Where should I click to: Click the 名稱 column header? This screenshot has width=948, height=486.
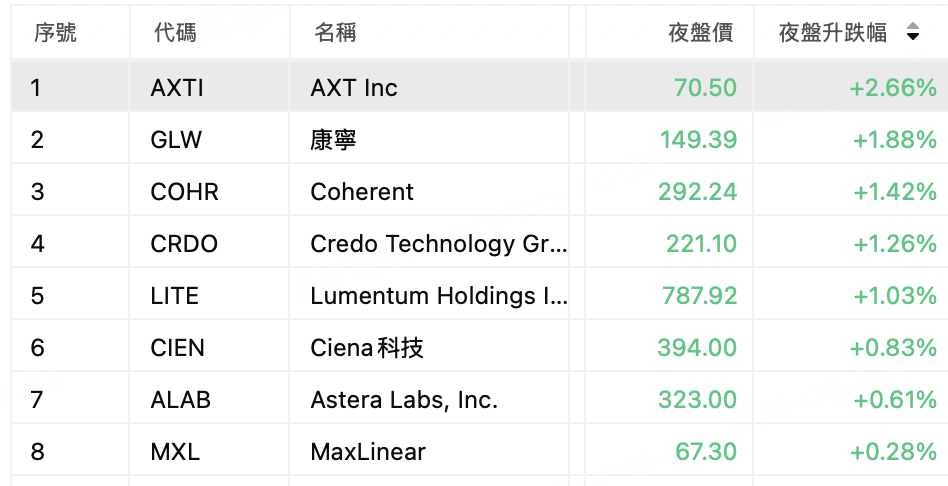(335, 33)
